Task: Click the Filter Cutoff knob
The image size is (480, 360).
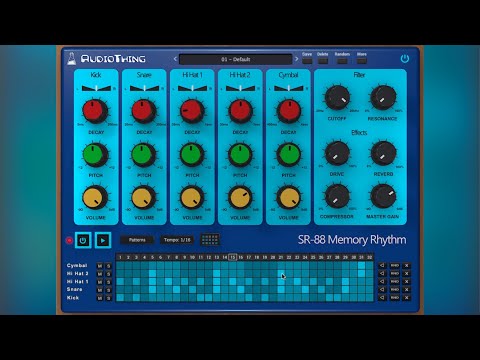Action: coord(337,98)
